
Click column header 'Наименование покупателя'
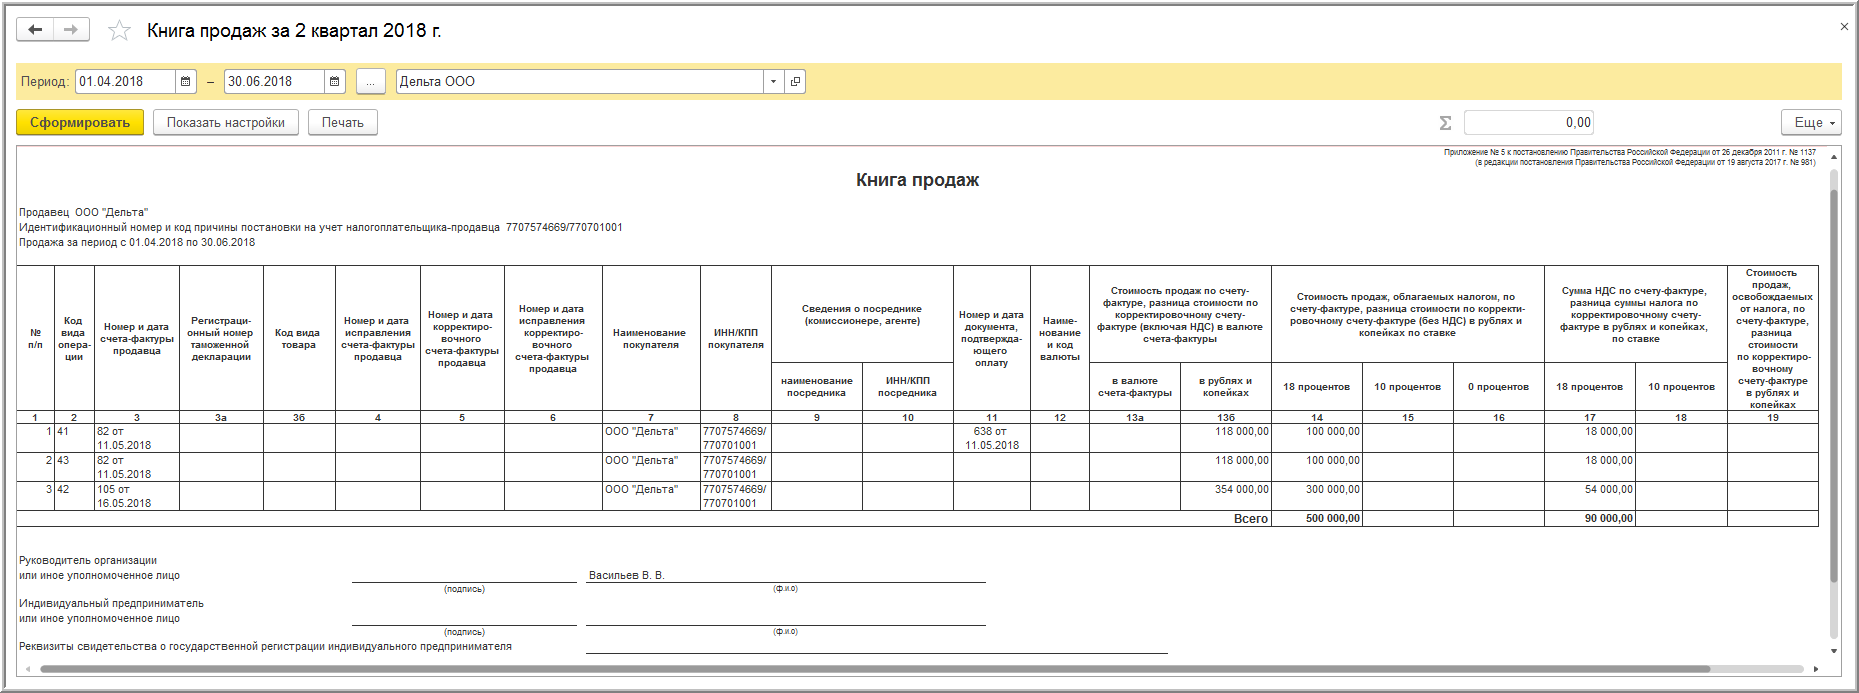tap(651, 339)
